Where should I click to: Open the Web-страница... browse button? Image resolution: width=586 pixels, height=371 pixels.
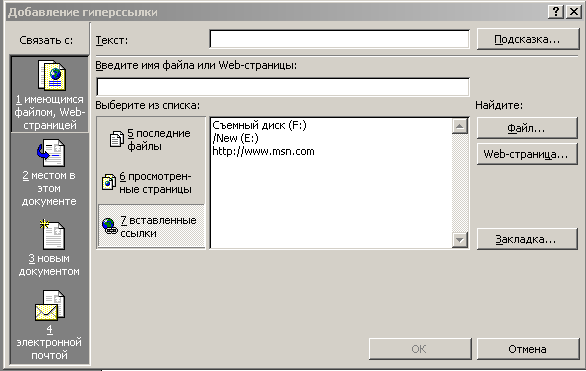pos(527,154)
